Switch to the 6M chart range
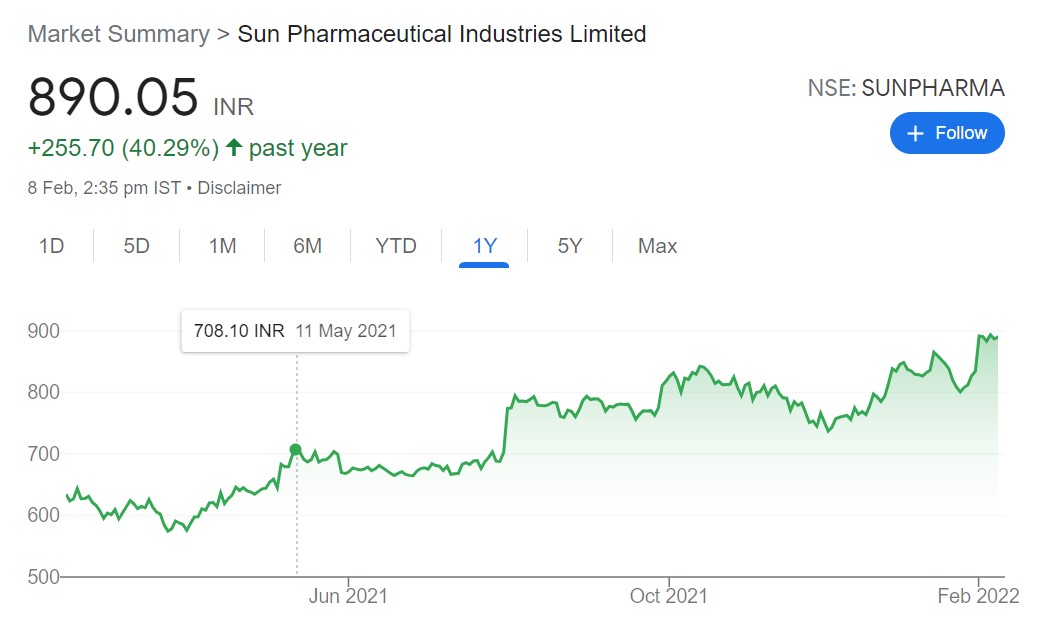Screen dimensions: 1045x634 point(307,246)
